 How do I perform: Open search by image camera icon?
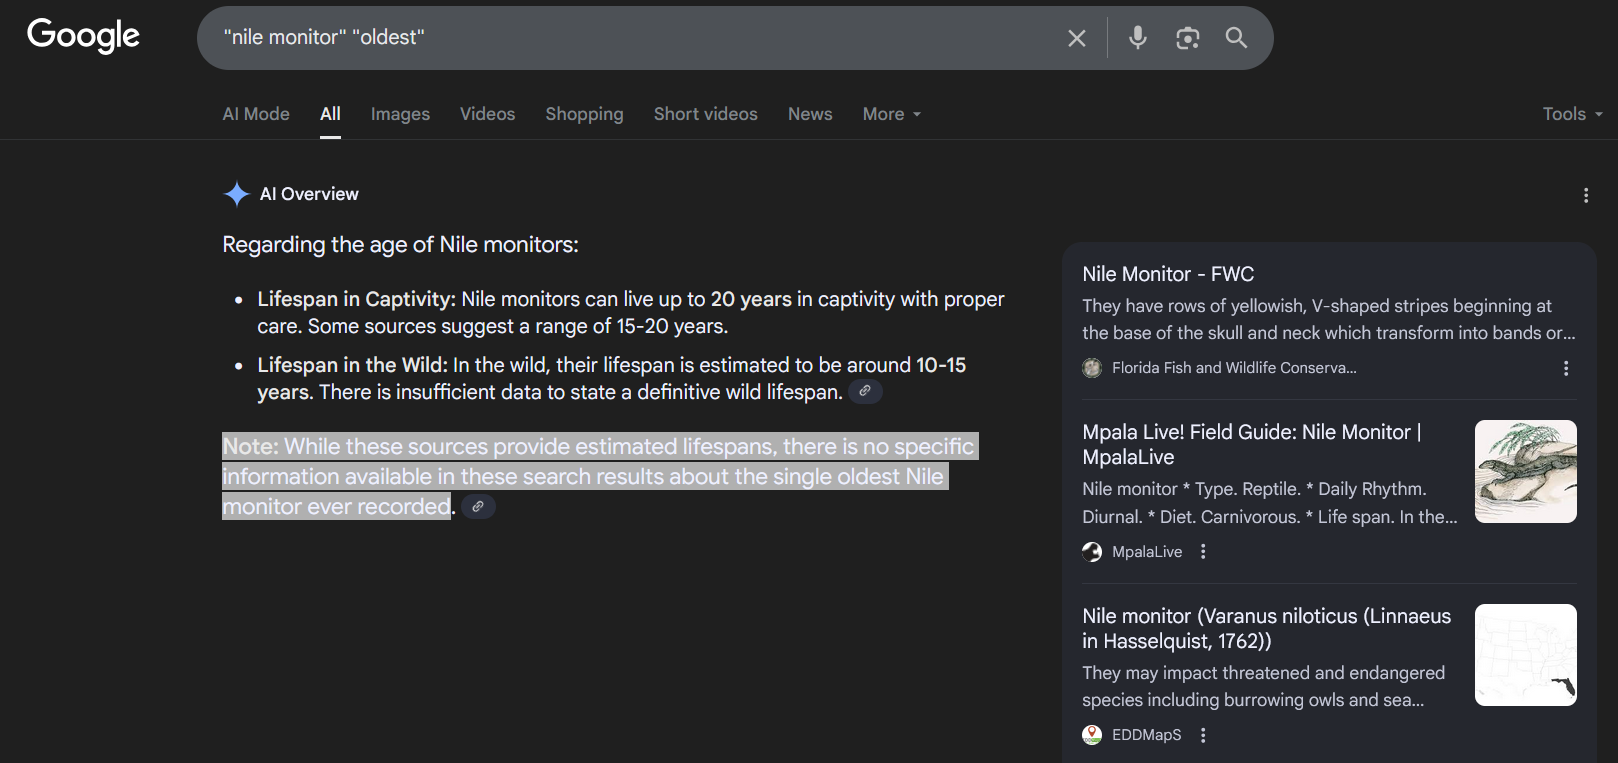coord(1187,38)
